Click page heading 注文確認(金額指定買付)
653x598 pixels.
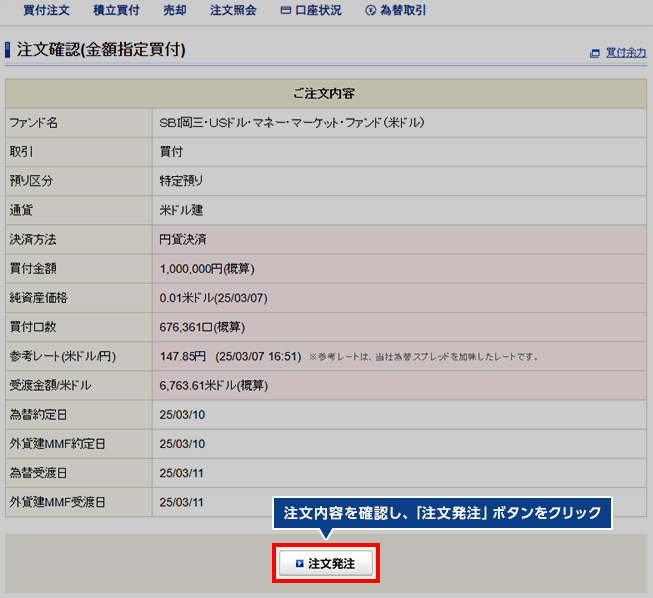pyautogui.click(x=101, y=50)
